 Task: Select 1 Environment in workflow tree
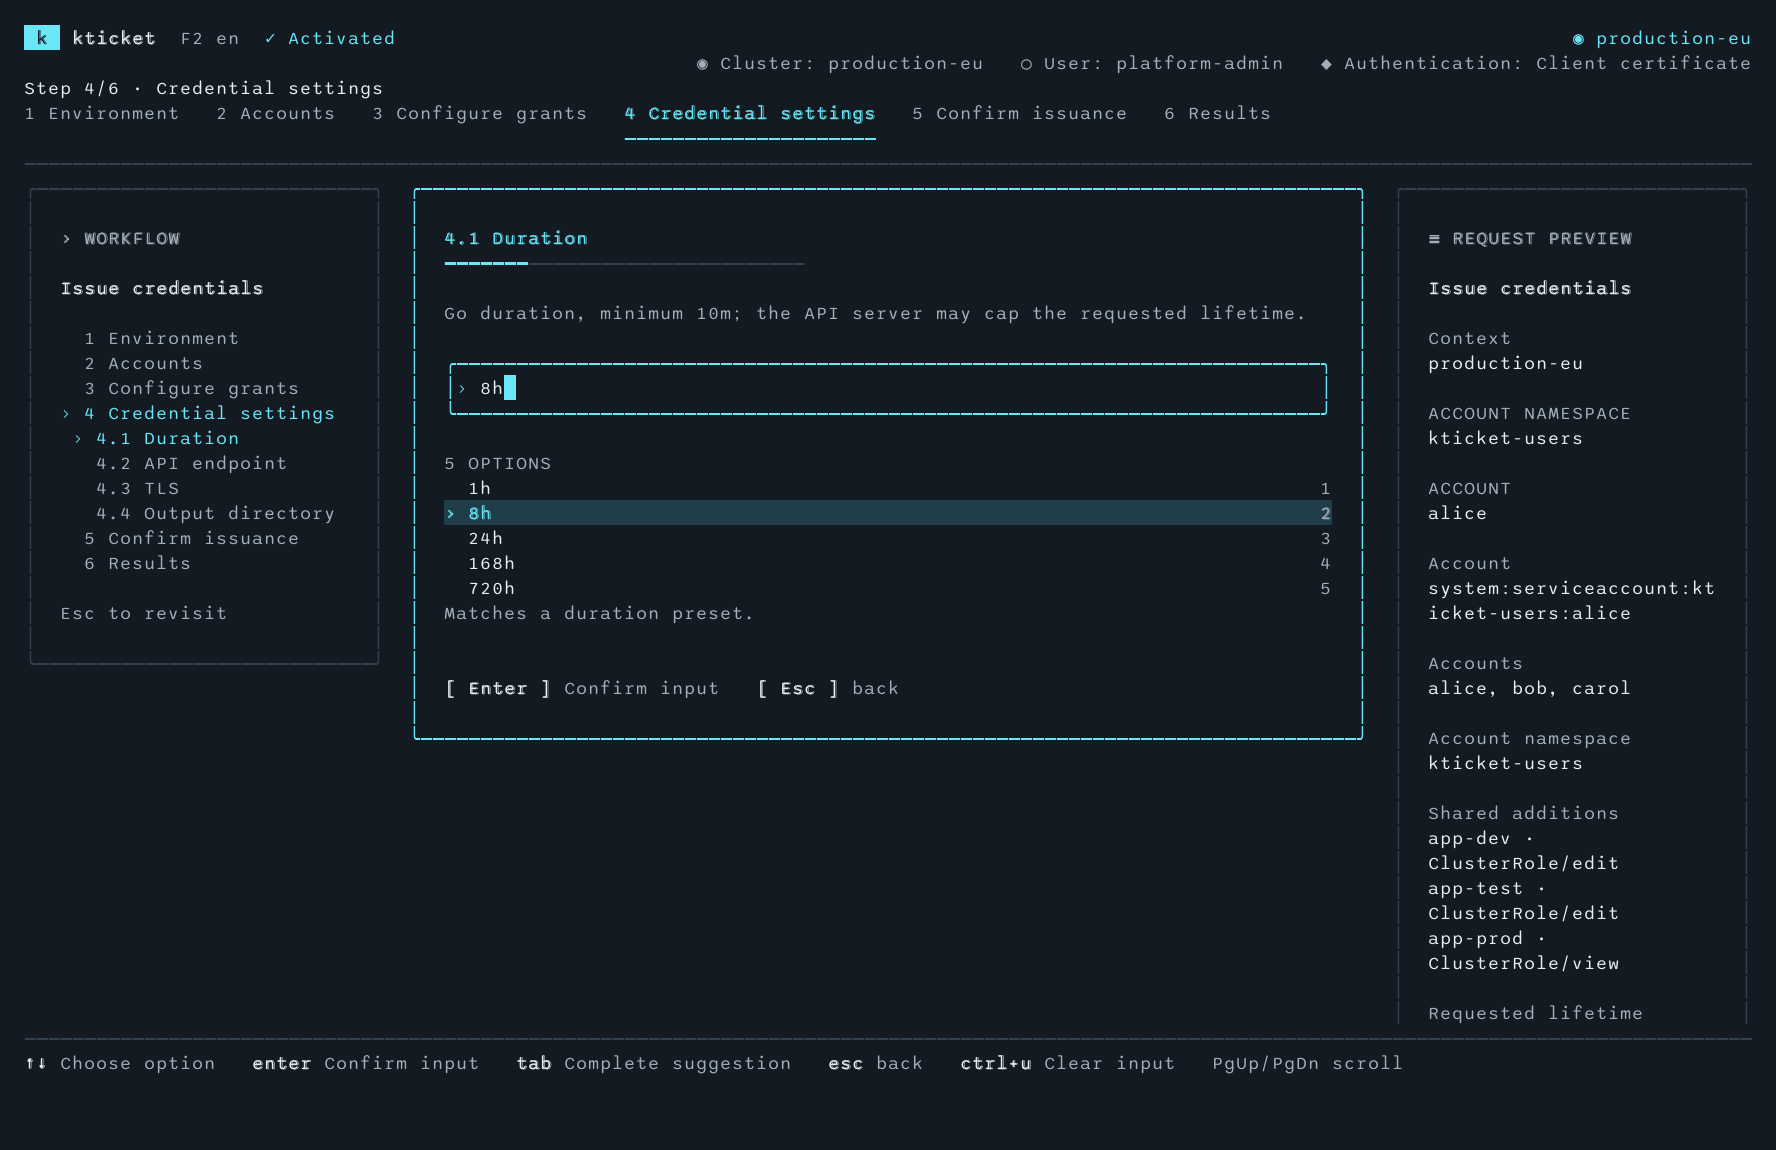tap(162, 338)
